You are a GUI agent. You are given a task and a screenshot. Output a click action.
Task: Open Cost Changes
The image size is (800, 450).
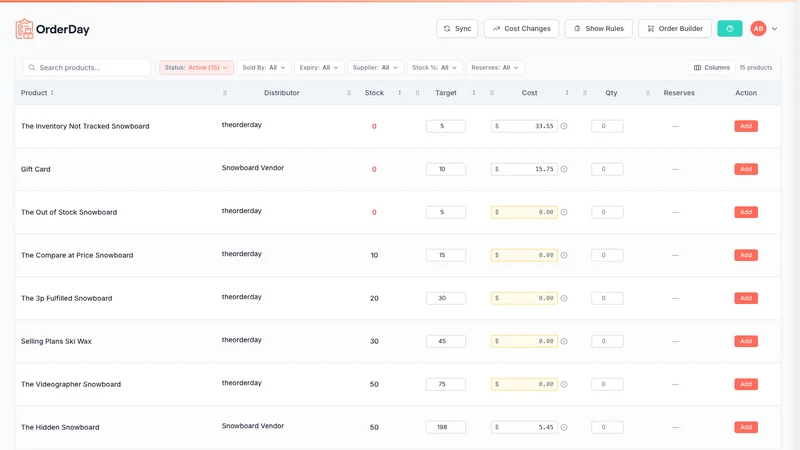521,29
